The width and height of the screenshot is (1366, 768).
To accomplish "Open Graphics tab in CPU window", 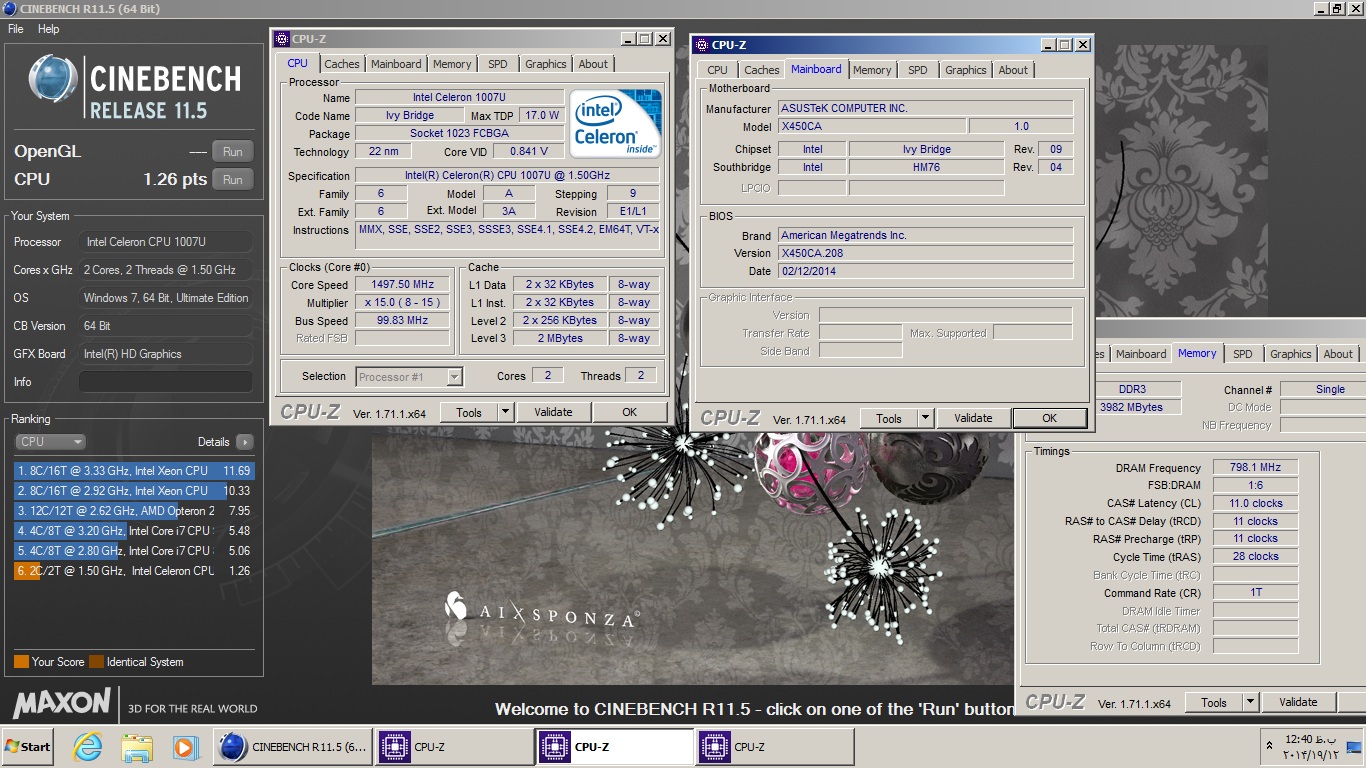I will (546, 64).
